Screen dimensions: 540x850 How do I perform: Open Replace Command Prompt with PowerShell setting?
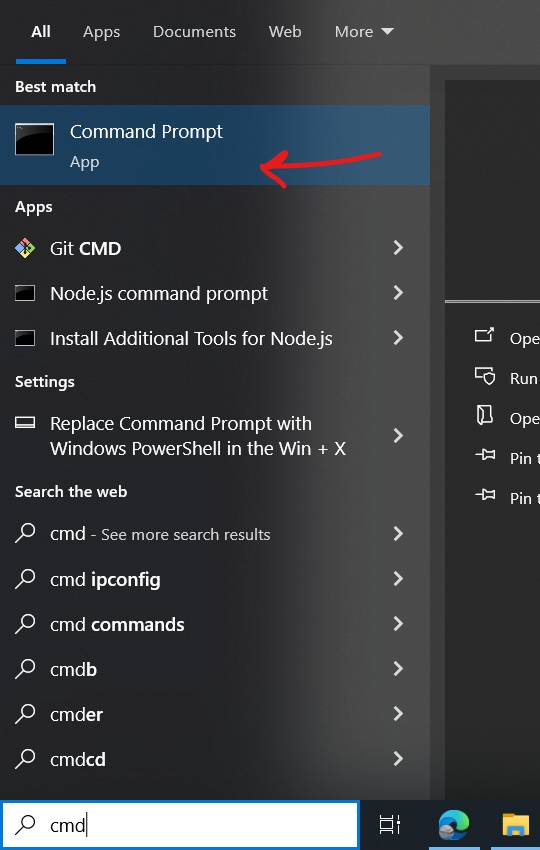(x=215, y=436)
